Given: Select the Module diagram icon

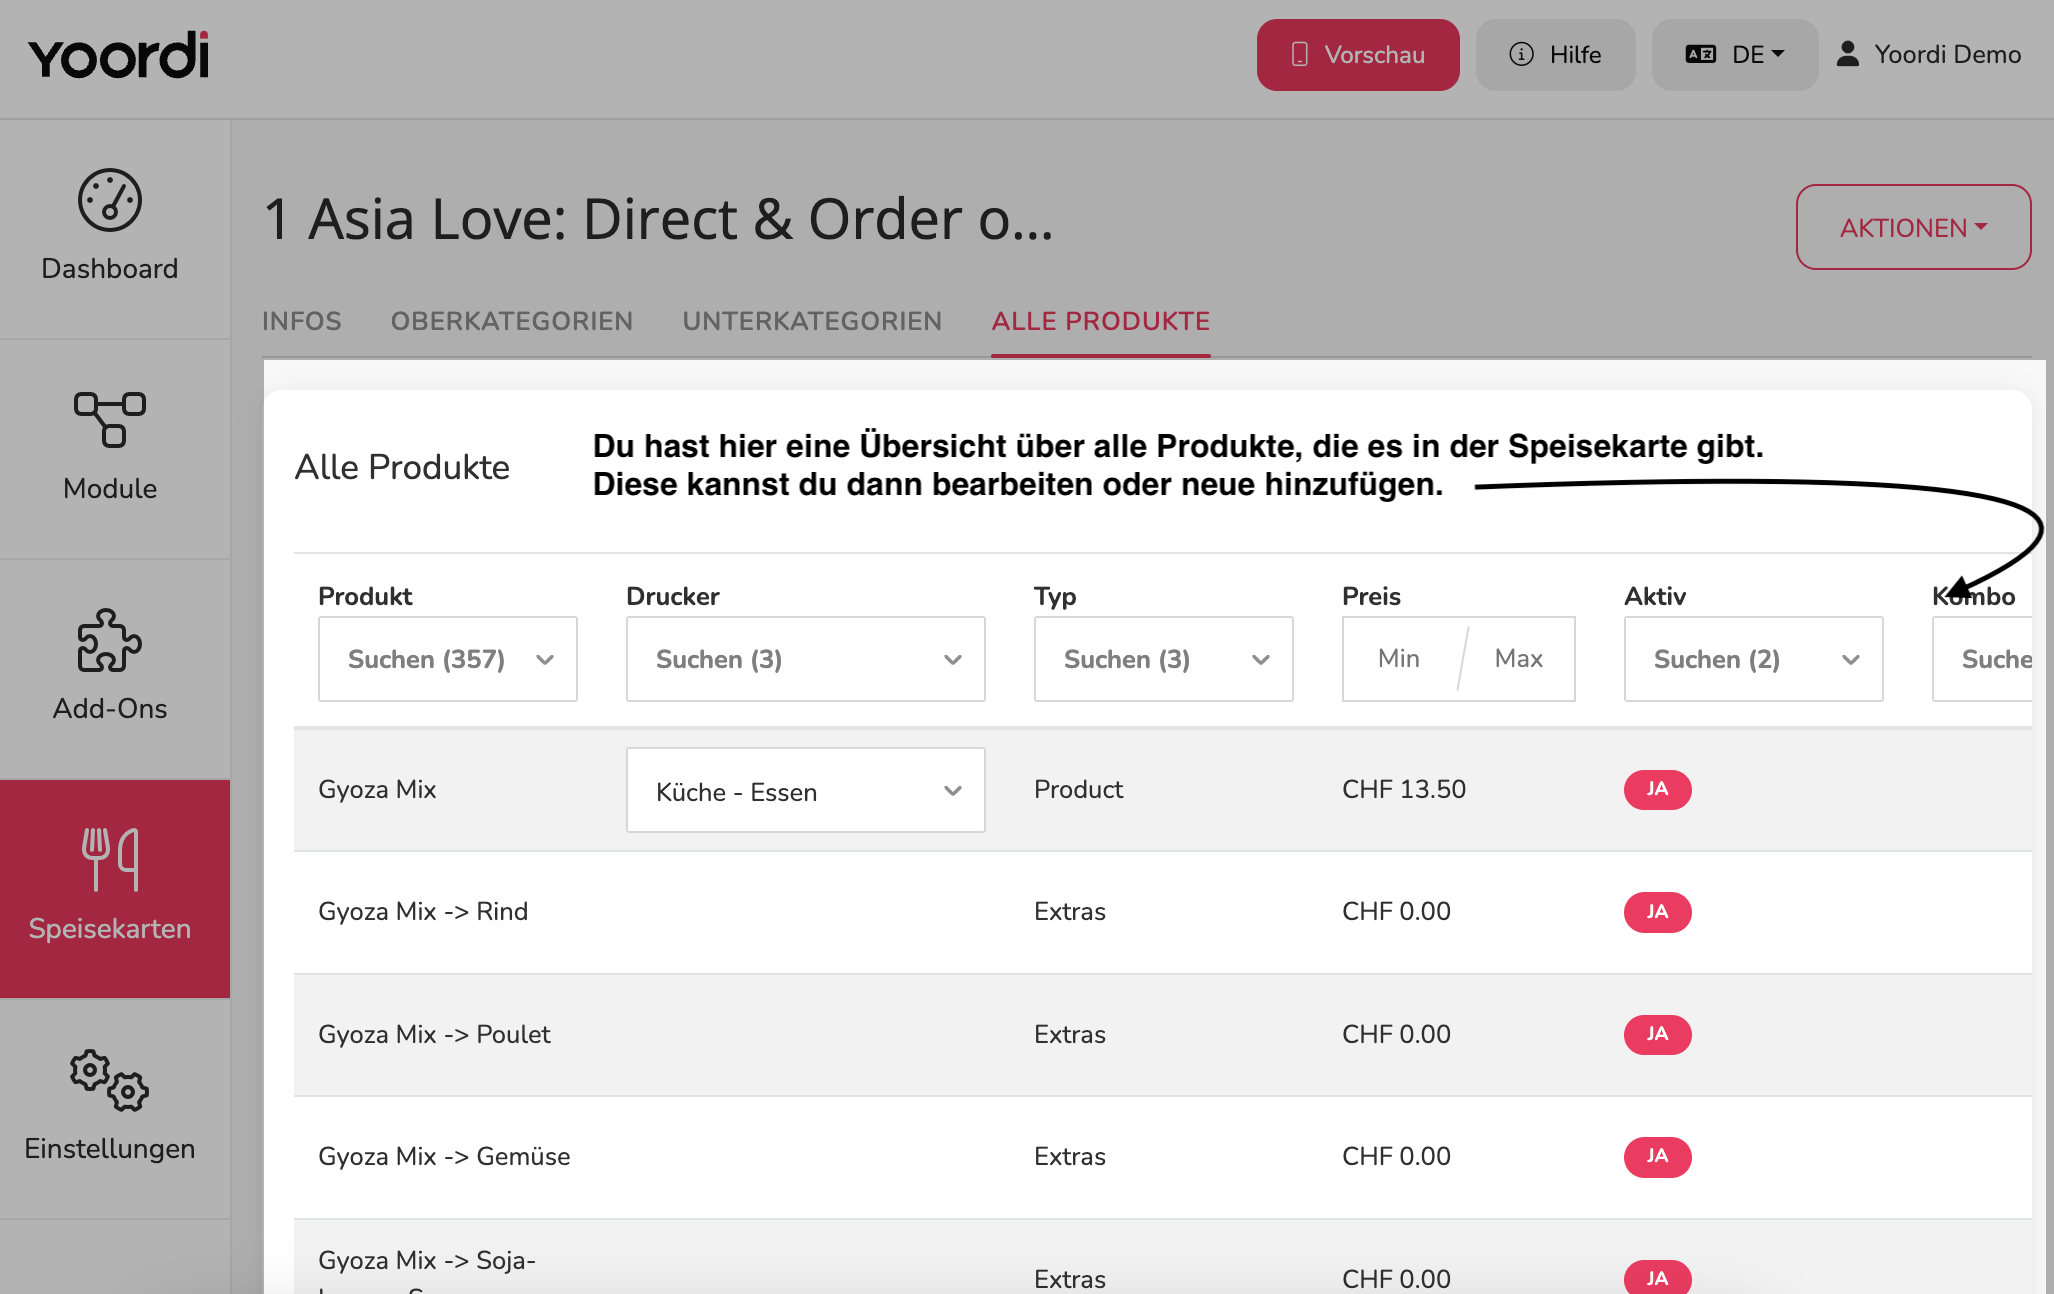Looking at the screenshot, I should click(110, 419).
